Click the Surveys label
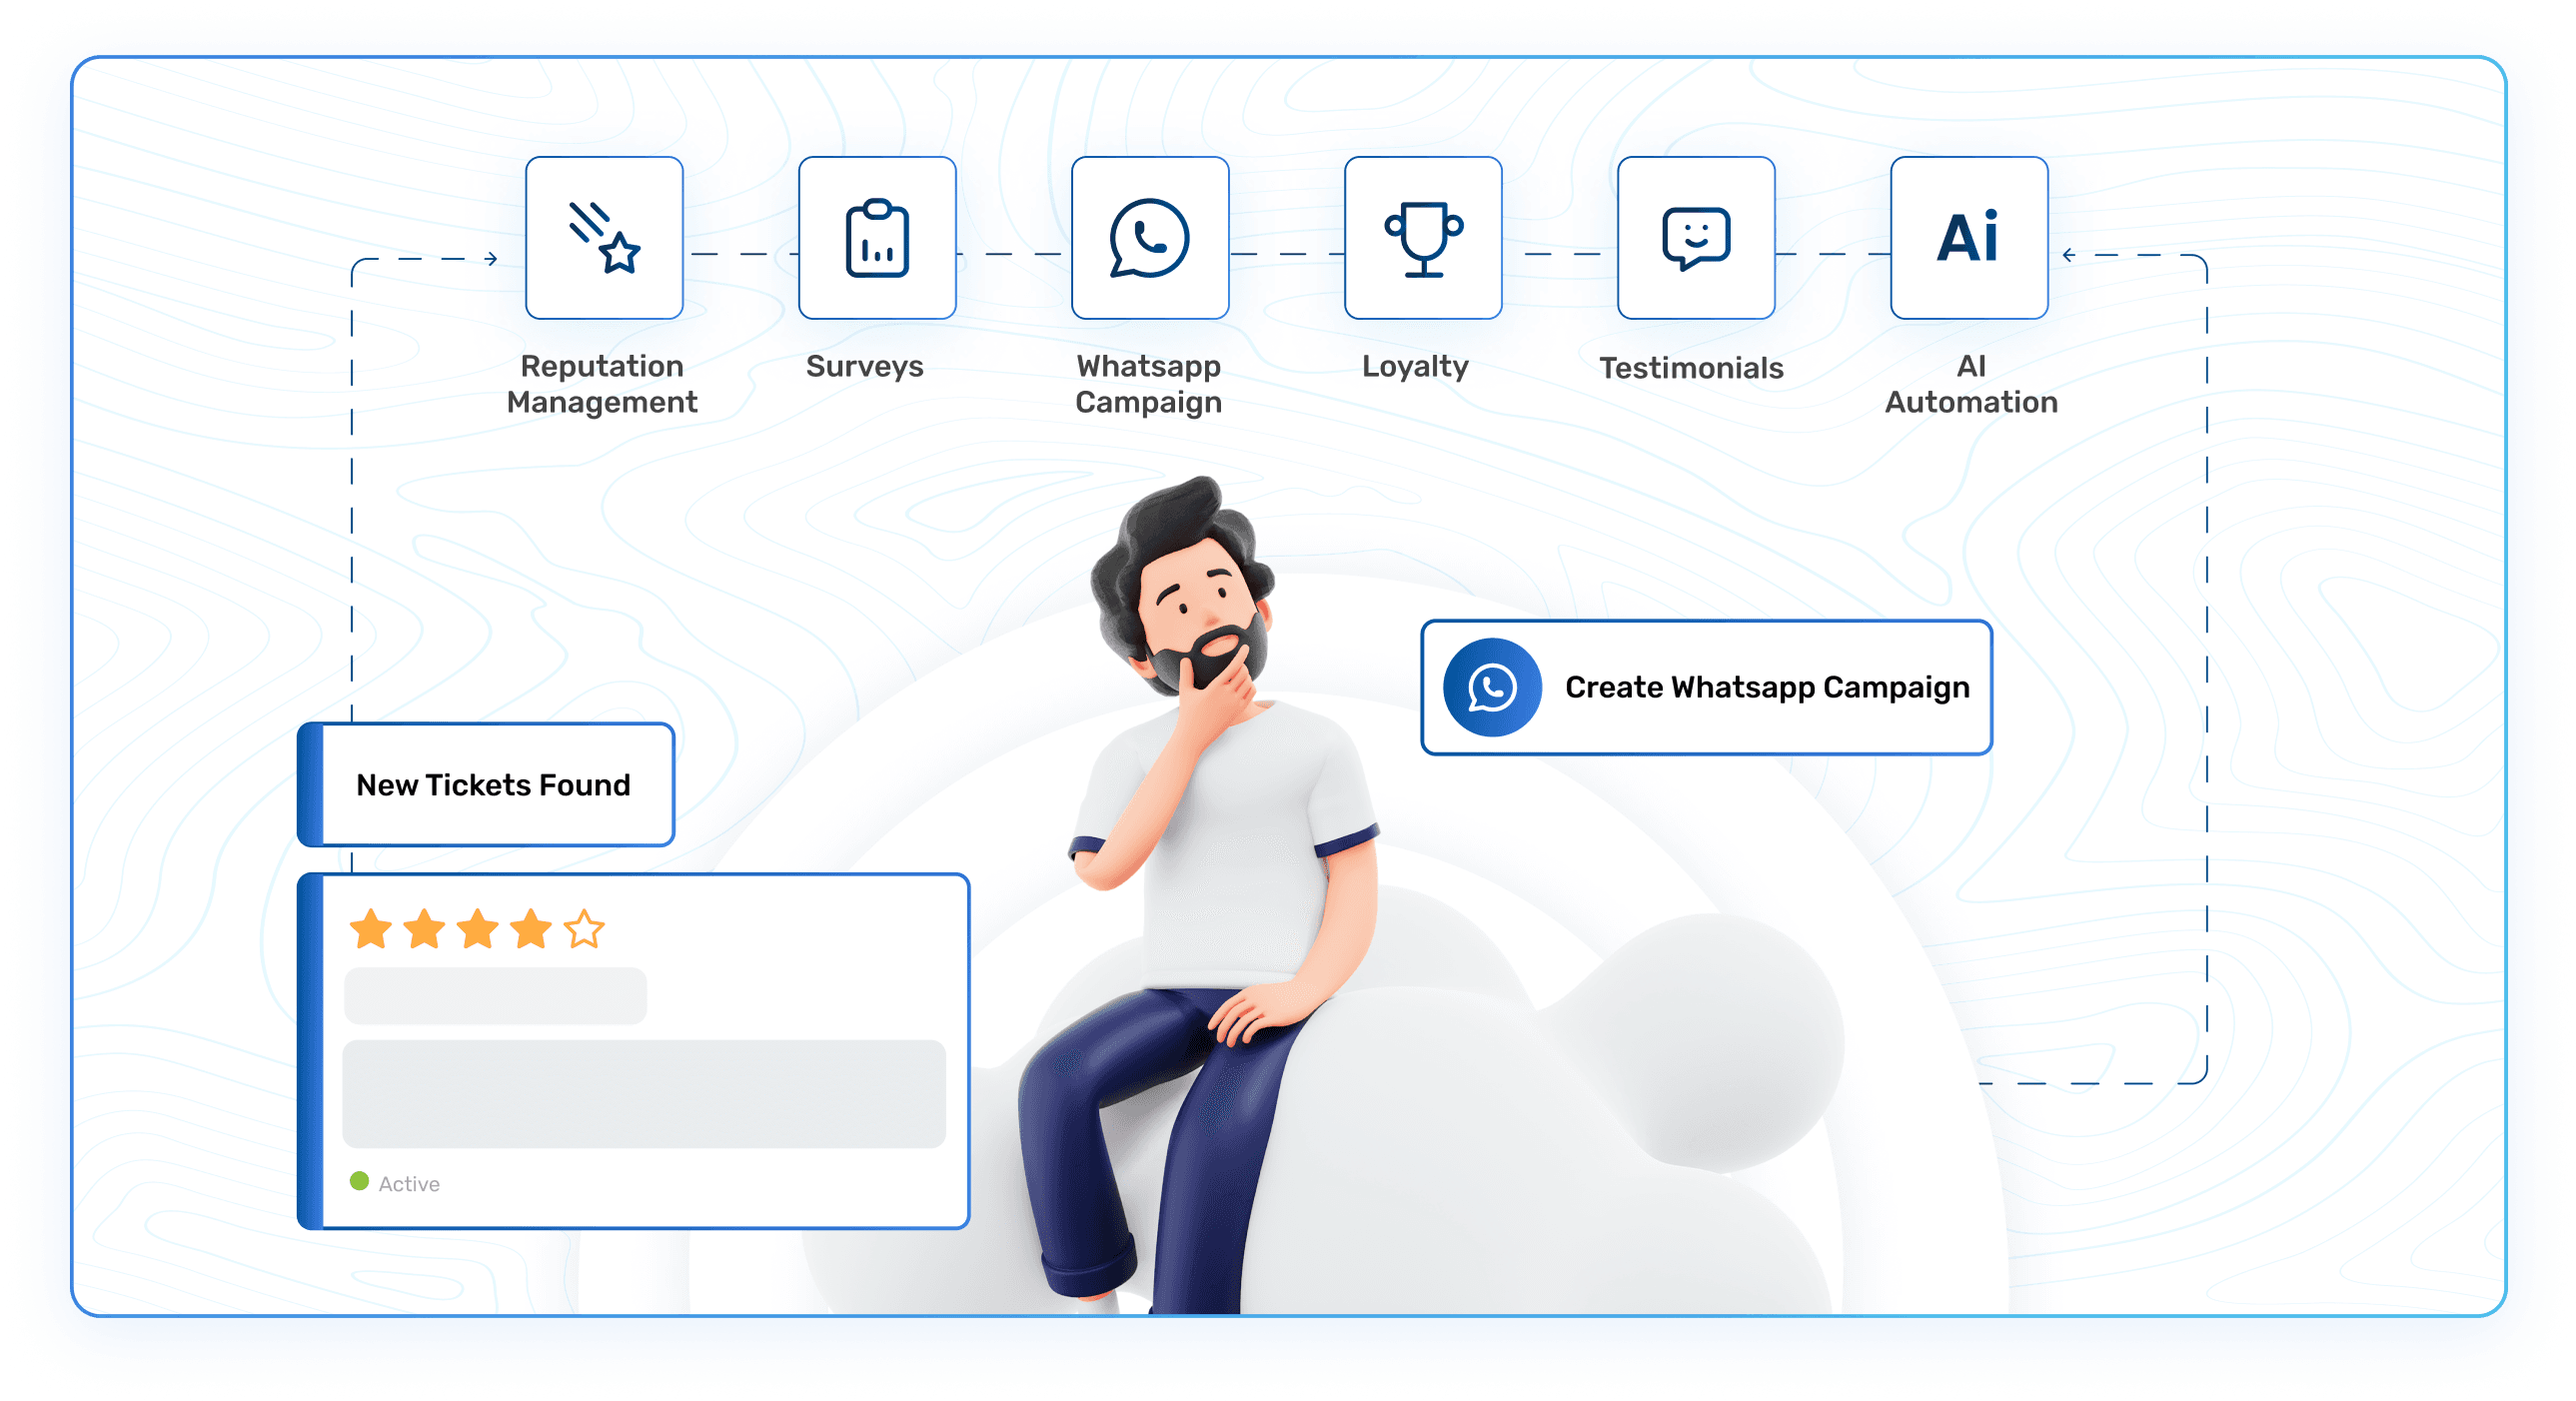This screenshot has width=2576, height=1401. [x=865, y=366]
